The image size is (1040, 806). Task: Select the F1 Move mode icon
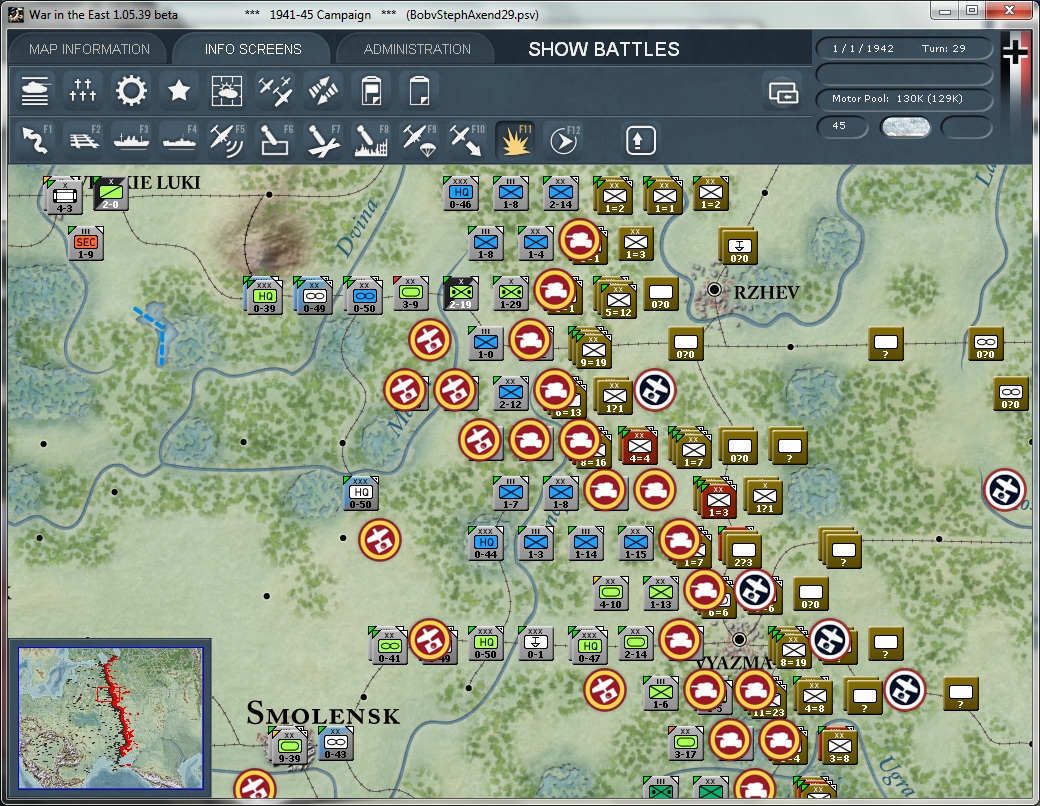[x=35, y=140]
